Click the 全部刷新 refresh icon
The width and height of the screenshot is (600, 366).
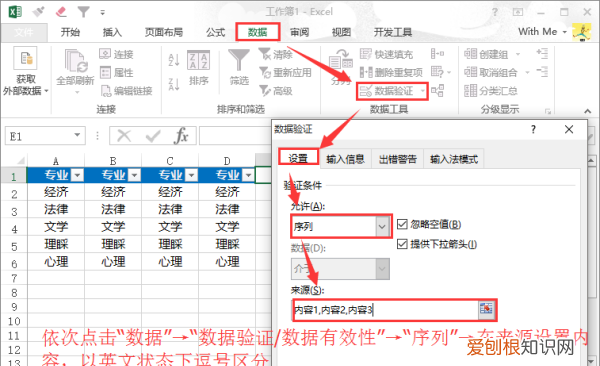point(76,61)
